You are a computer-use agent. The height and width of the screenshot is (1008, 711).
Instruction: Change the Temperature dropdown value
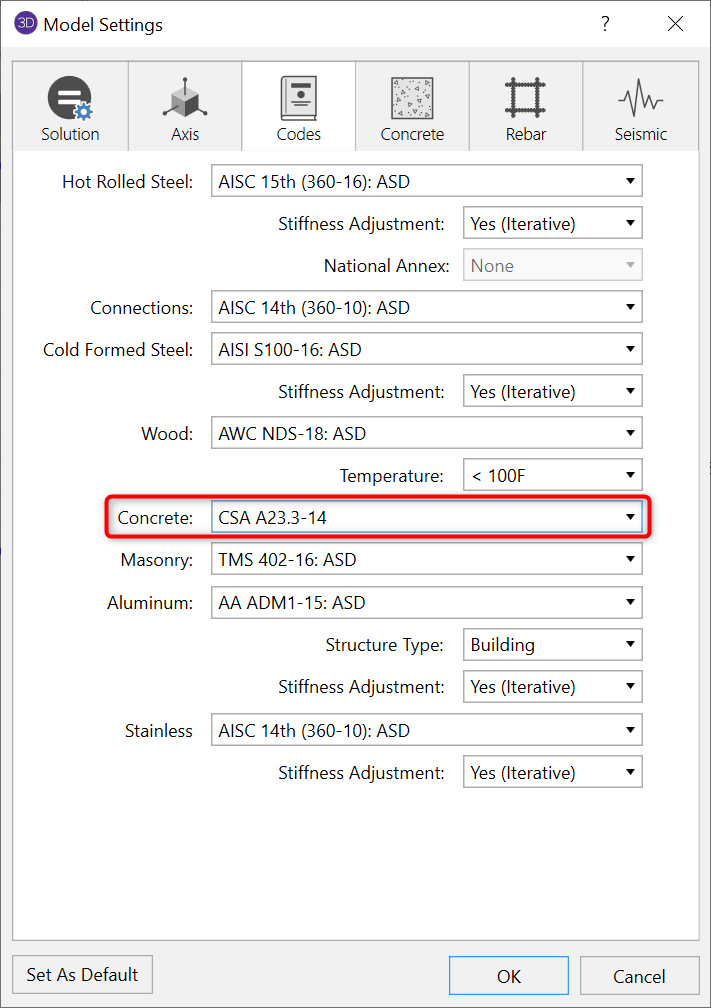[x=552, y=476]
